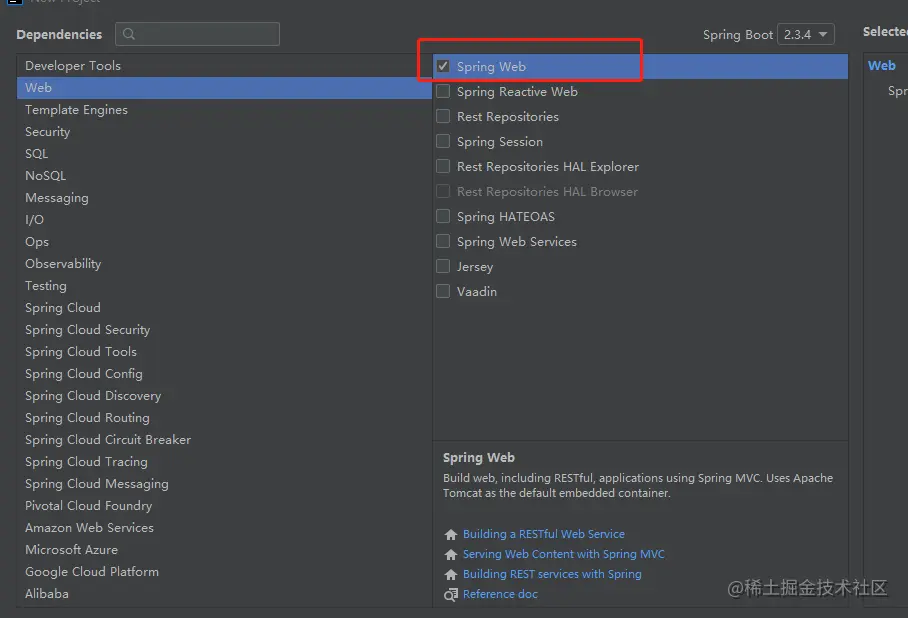908x618 pixels.
Task: Click home icon beside Serving Web Content
Action: pos(451,554)
